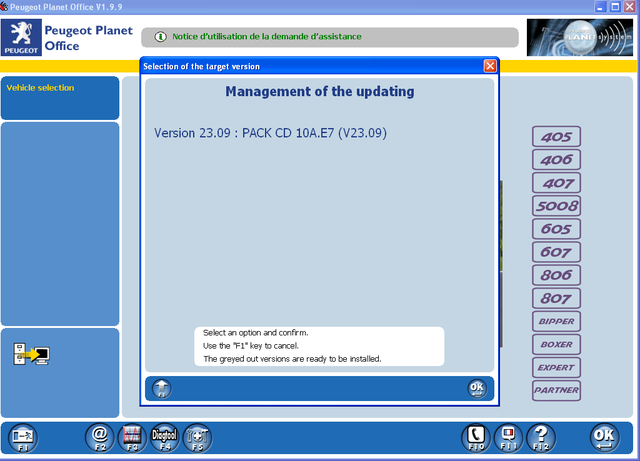
Task: Click the 'Select an option and confirm.' text
Action: (256, 333)
